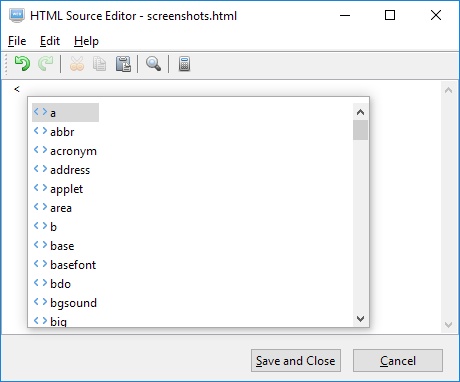Choose 'address' from autocomplete list
460x382 pixels.
[x=62, y=170]
